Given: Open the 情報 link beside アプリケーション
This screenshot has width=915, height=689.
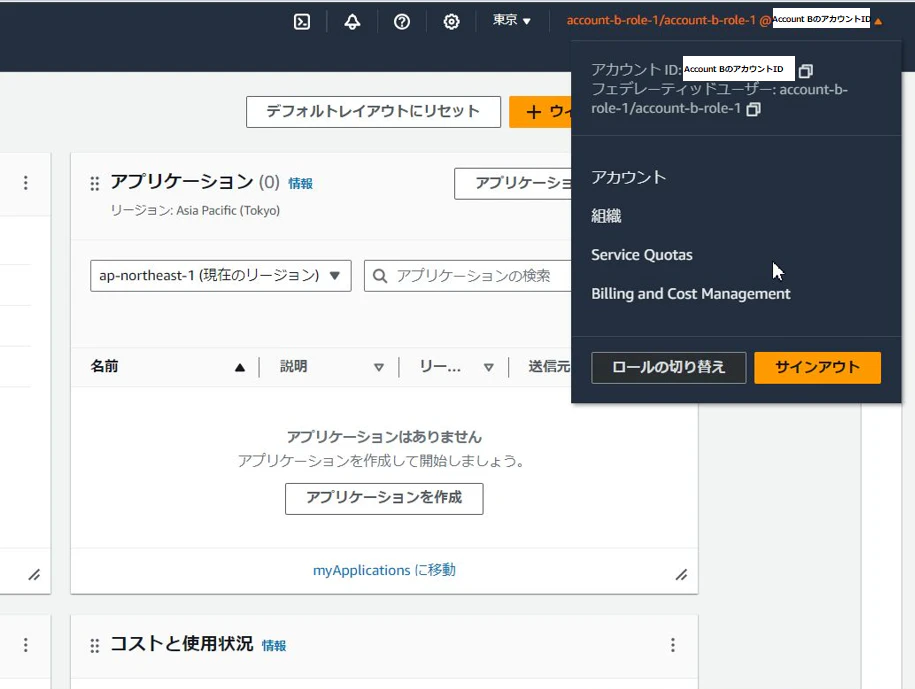Looking at the screenshot, I should pos(301,184).
